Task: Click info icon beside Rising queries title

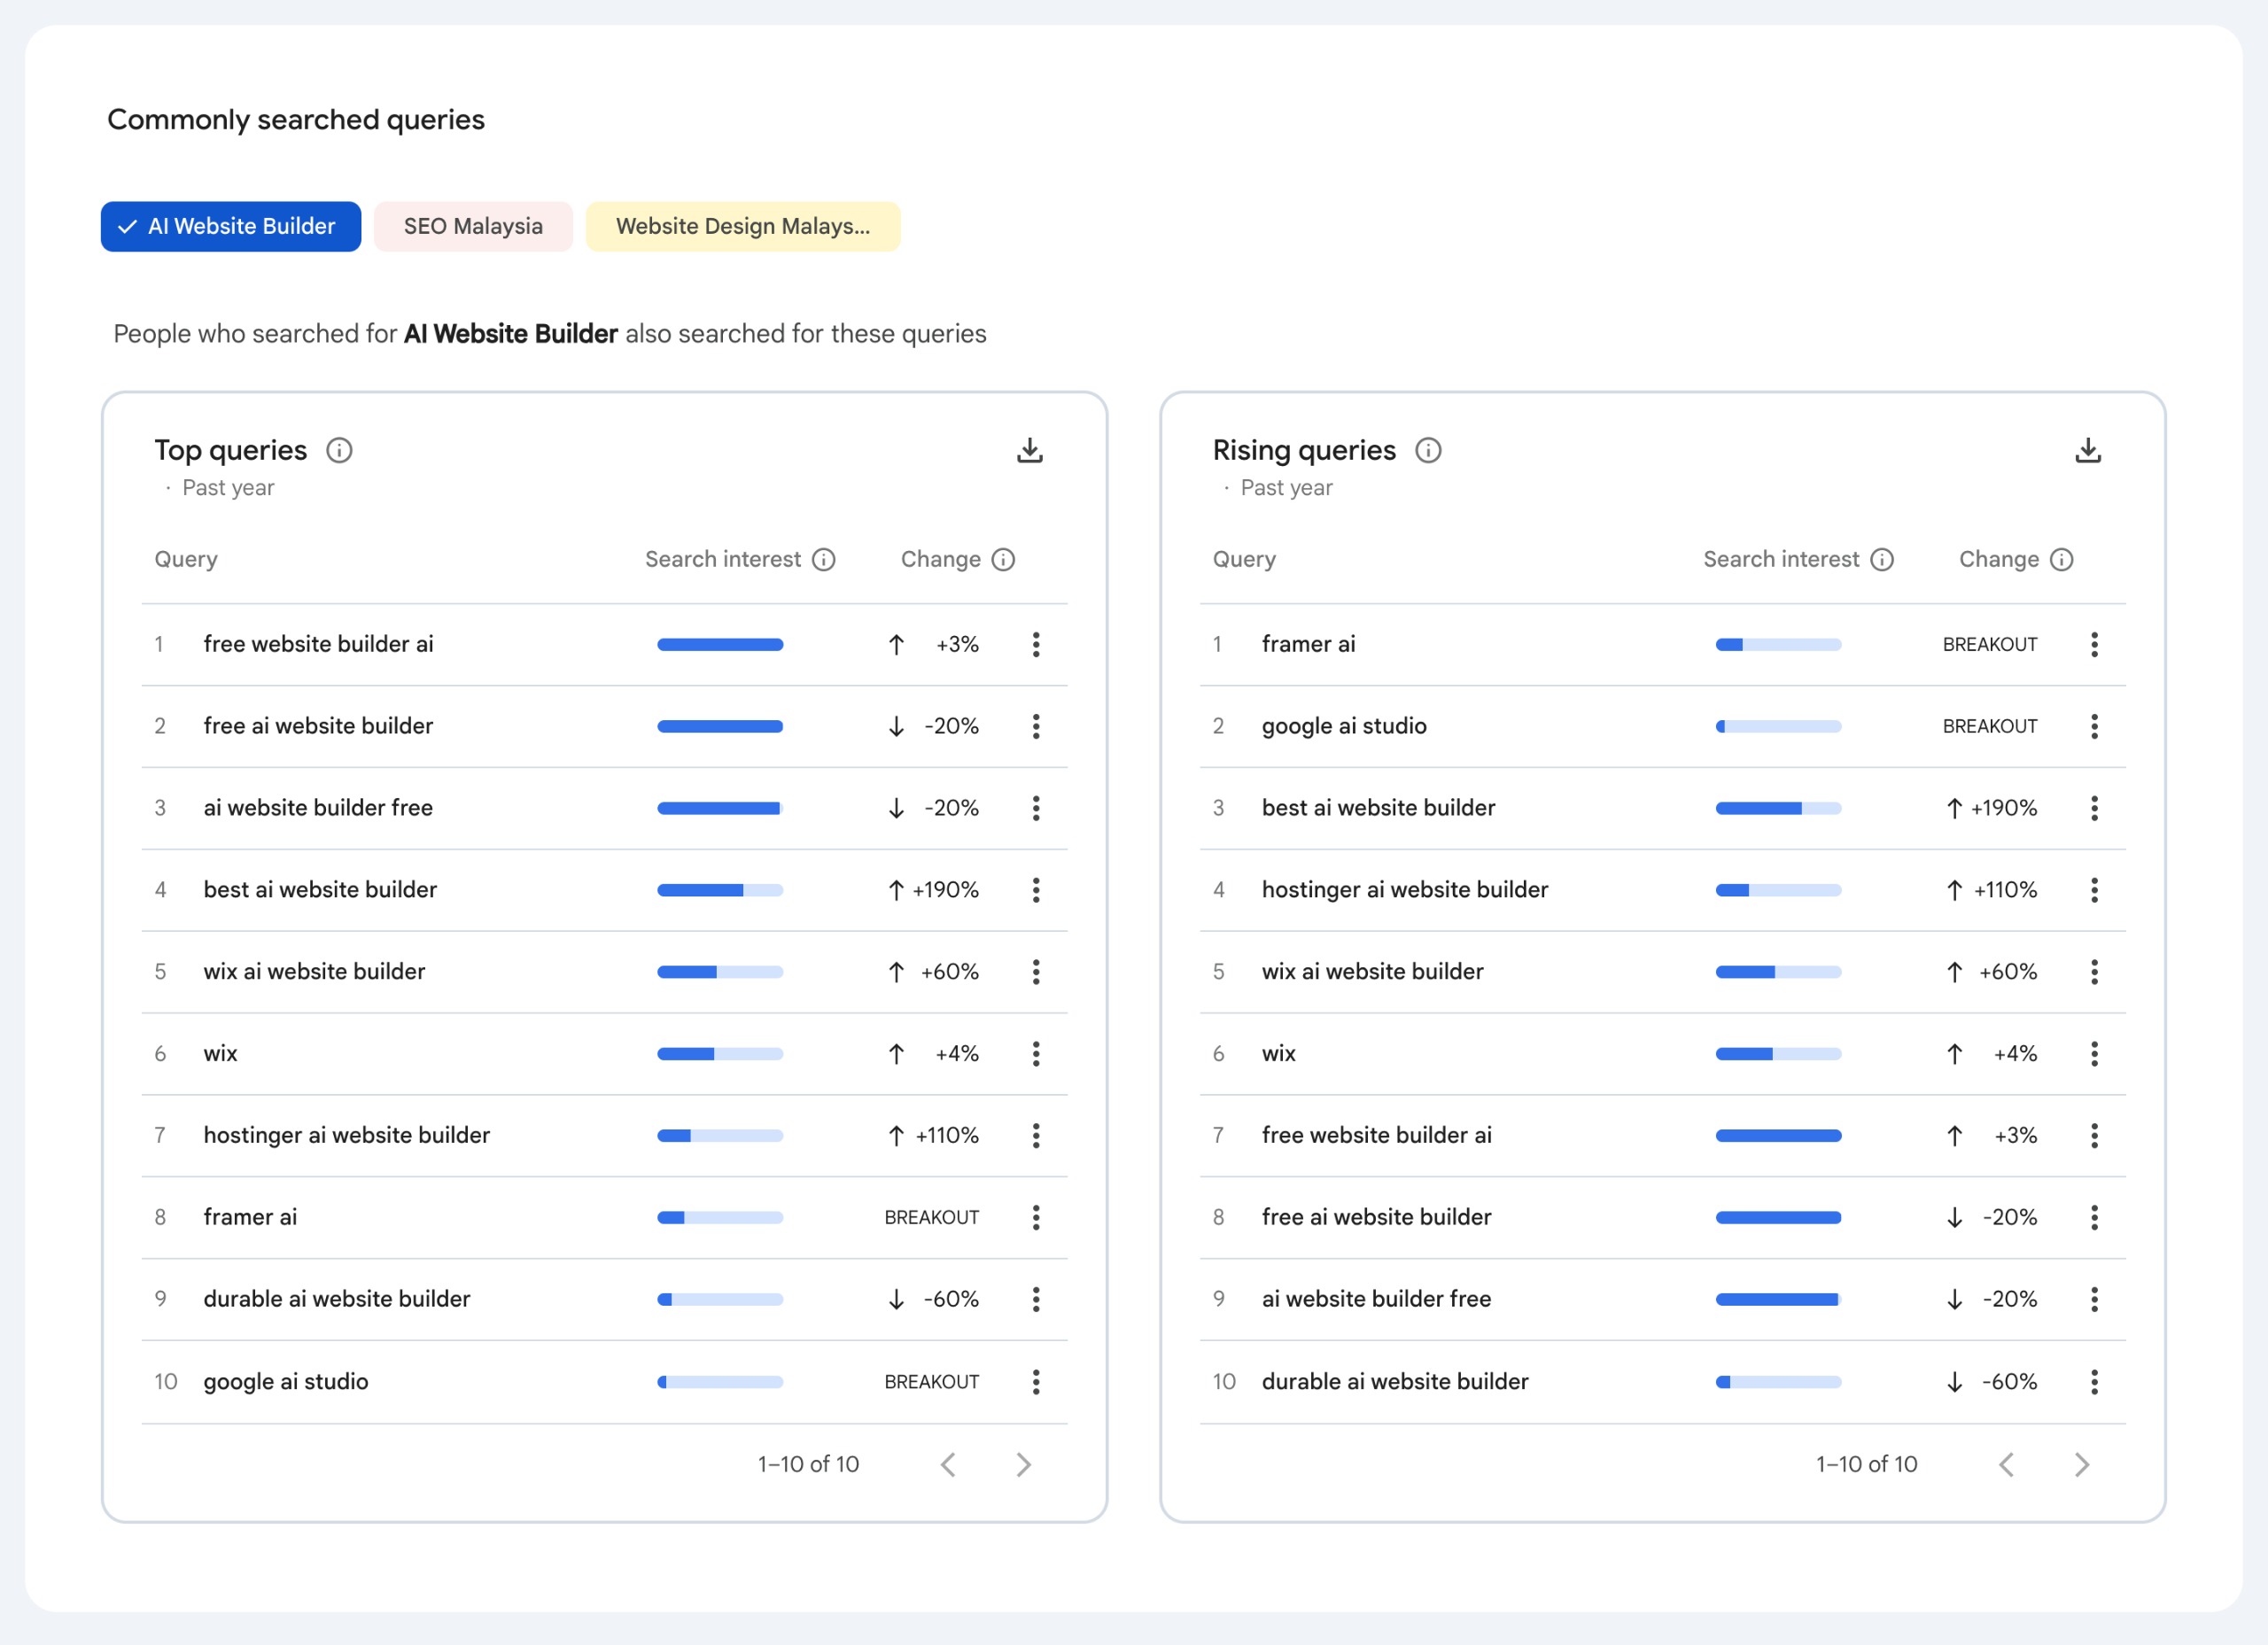Action: (1427, 450)
